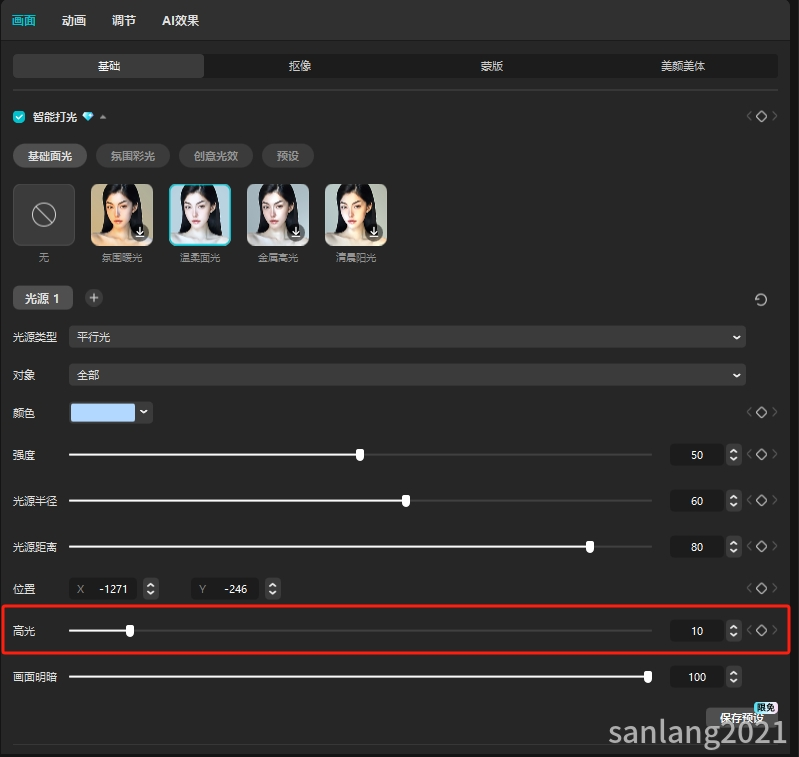This screenshot has width=799, height=757.
Task: Switch to the 动画 tab
Action: click(73, 20)
